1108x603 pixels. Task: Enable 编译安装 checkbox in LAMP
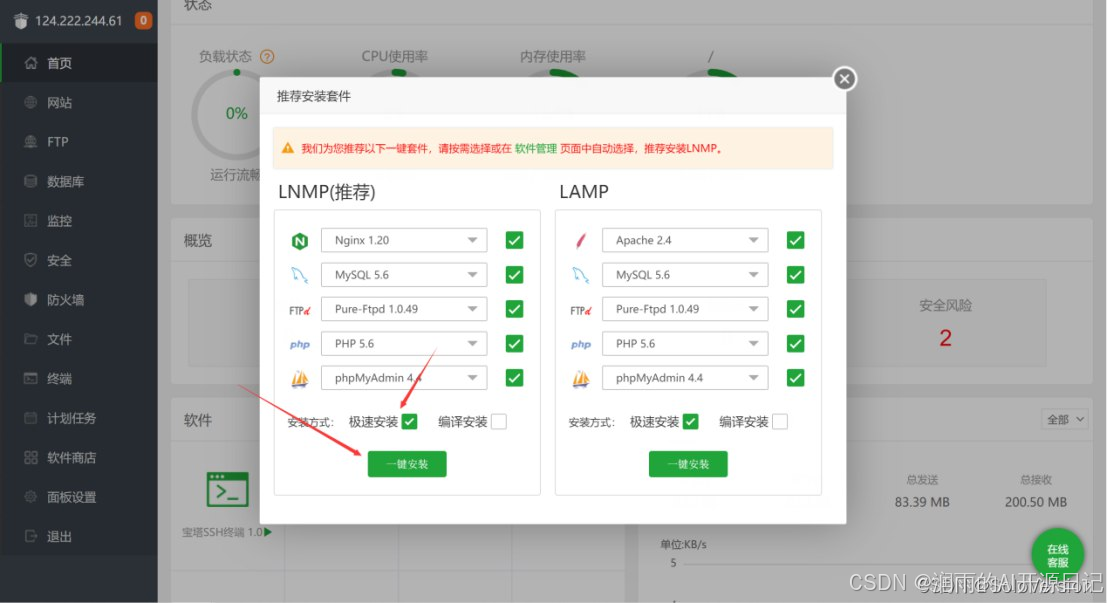click(780, 421)
